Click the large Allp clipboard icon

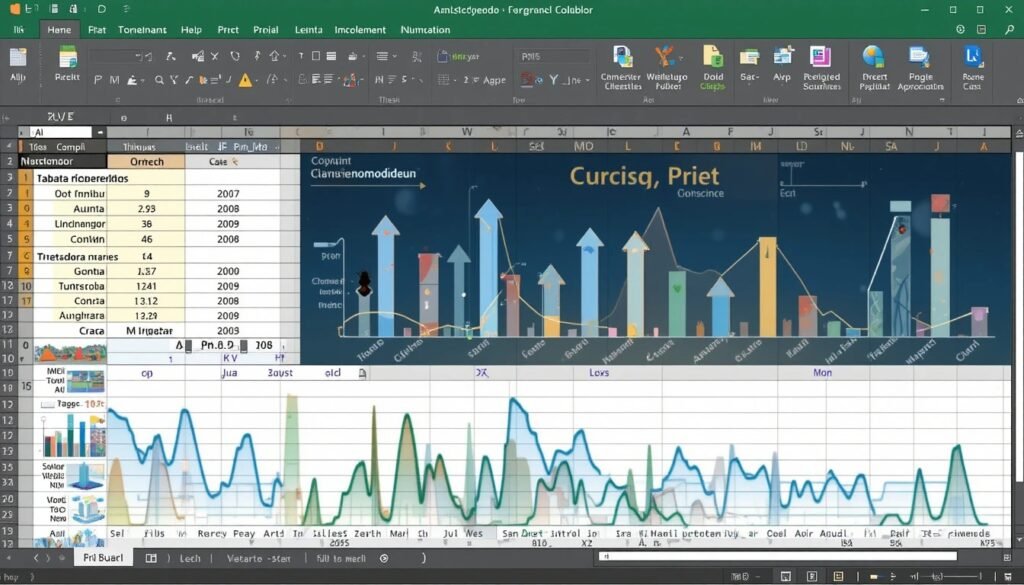click(18, 57)
